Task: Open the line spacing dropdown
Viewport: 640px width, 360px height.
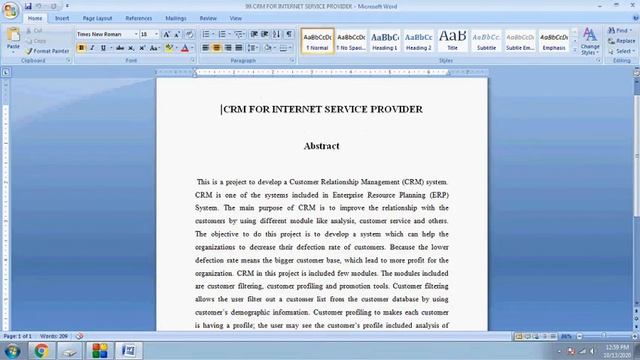Action: tap(253, 48)
